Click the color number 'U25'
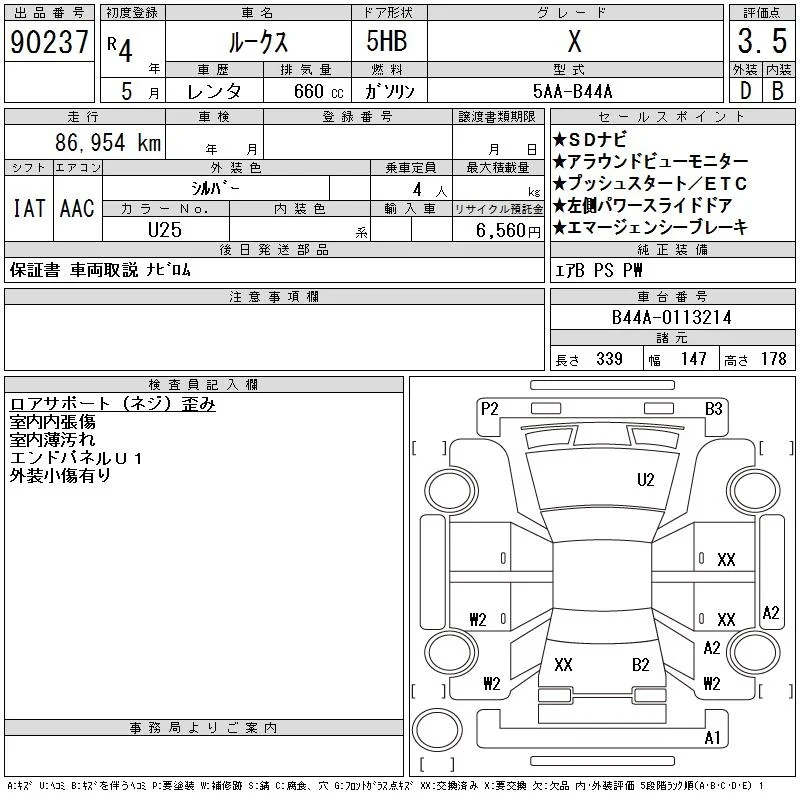The image size is (800, 800). (x=165, y=230)
